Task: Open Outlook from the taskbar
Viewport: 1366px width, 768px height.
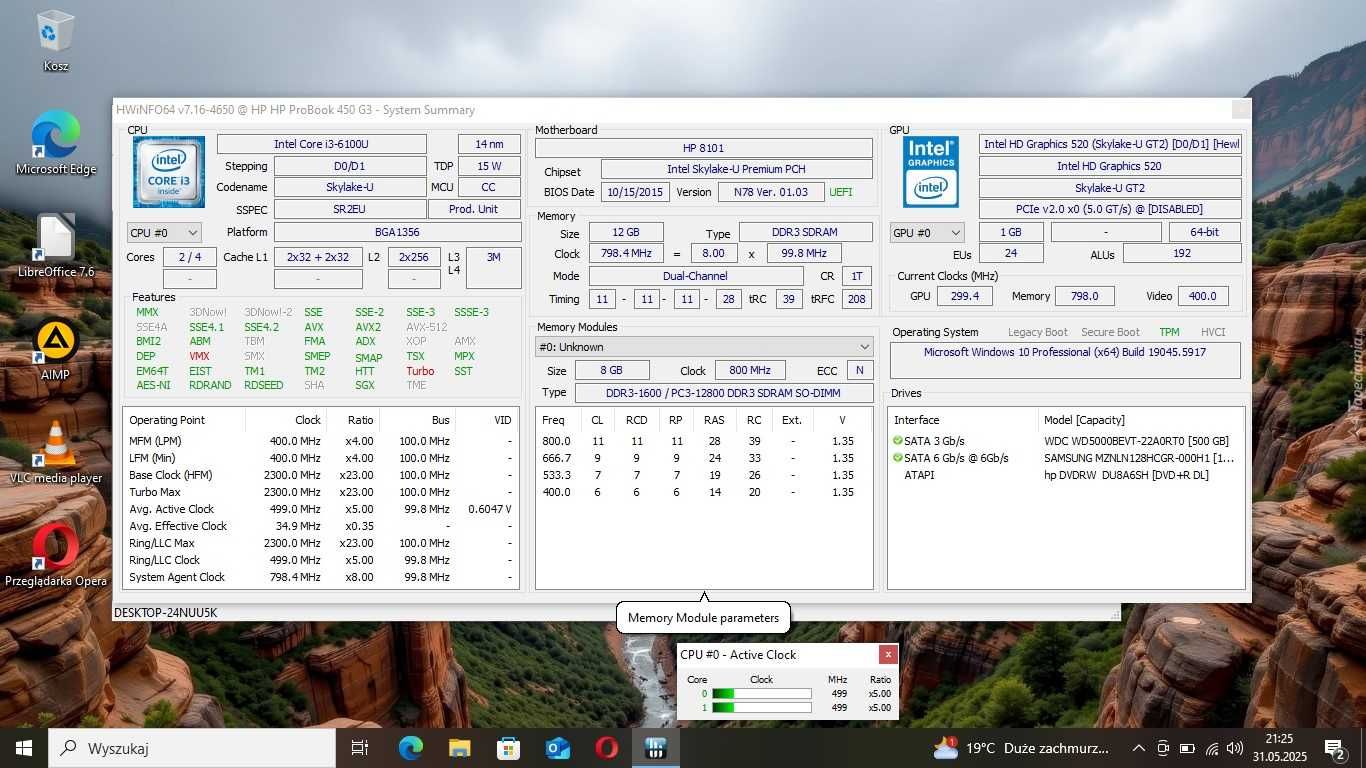Action: click(558, 748)
